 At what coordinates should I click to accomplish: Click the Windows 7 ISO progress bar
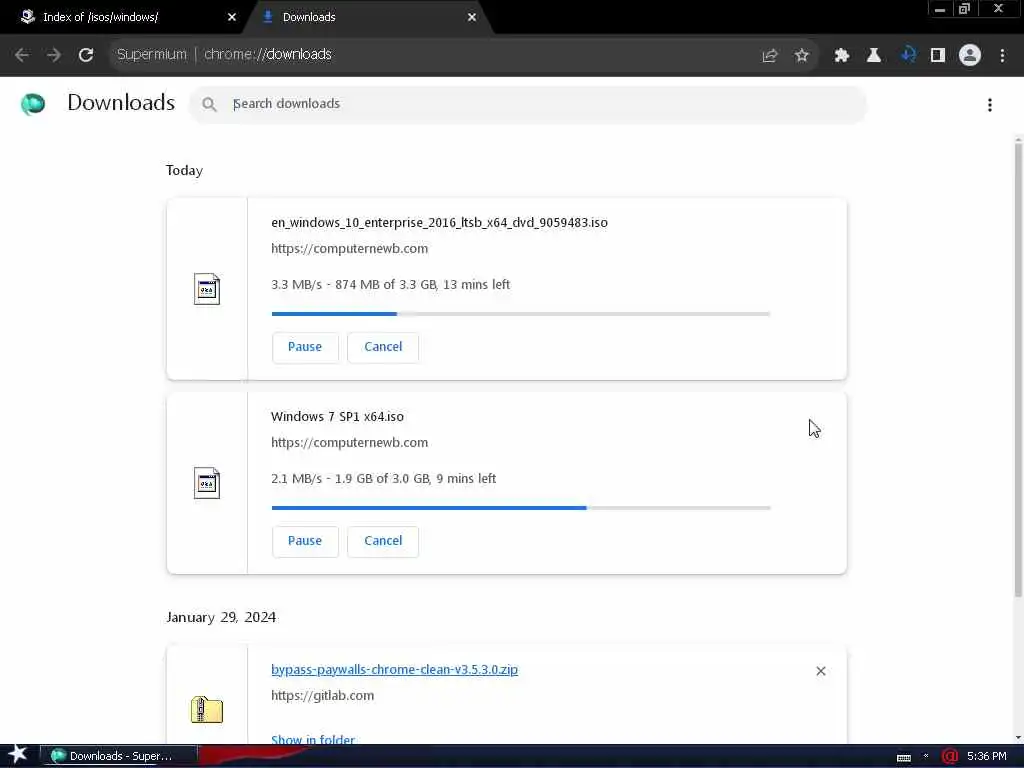coord(520,508)
